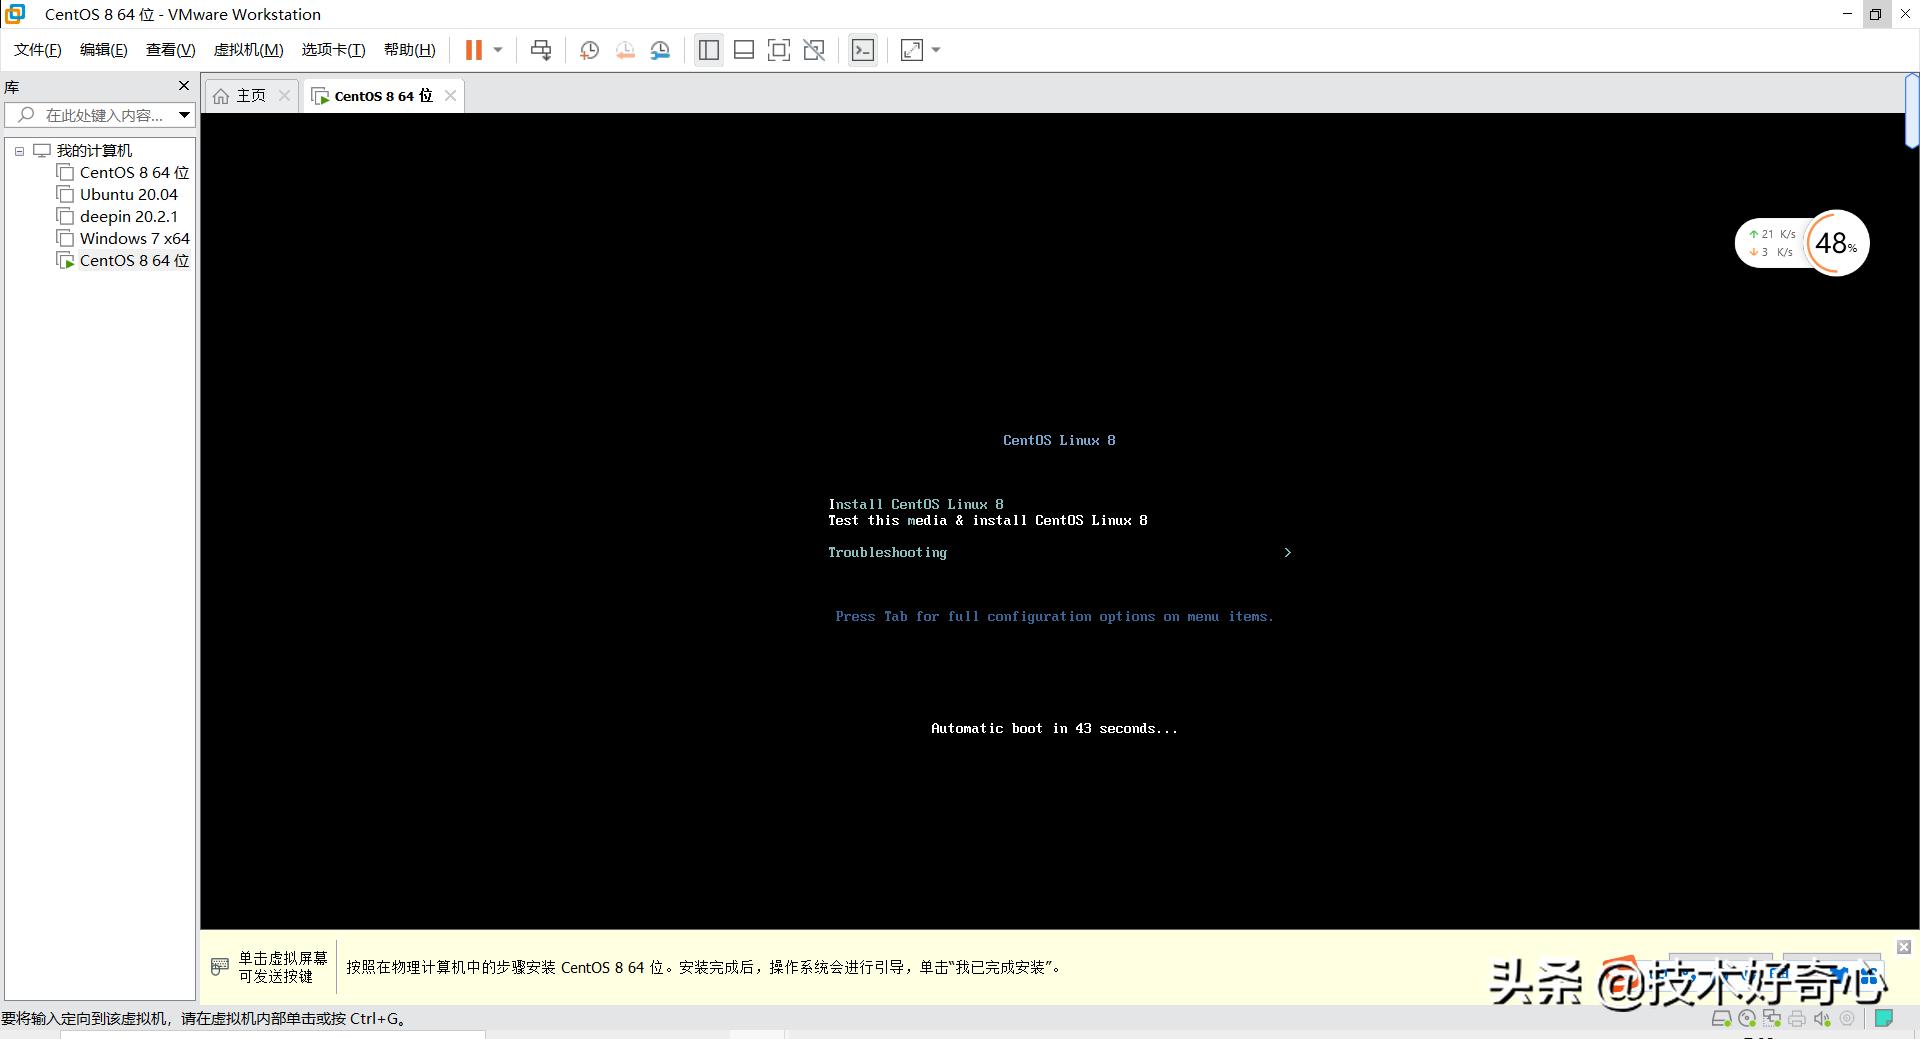Enter full screen mode
The width and height of the screenshot is (1920, 1039).
(779, 50)
